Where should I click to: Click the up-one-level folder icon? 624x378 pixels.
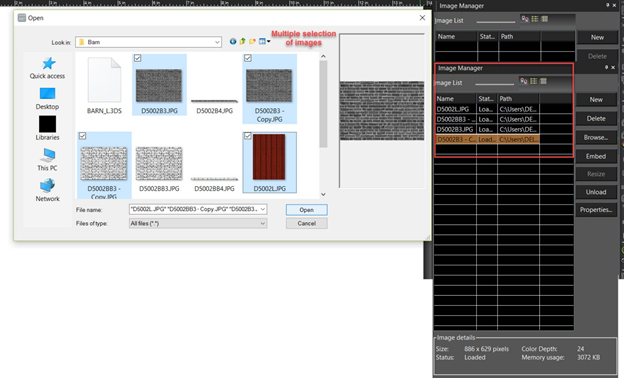coord(242,41)
